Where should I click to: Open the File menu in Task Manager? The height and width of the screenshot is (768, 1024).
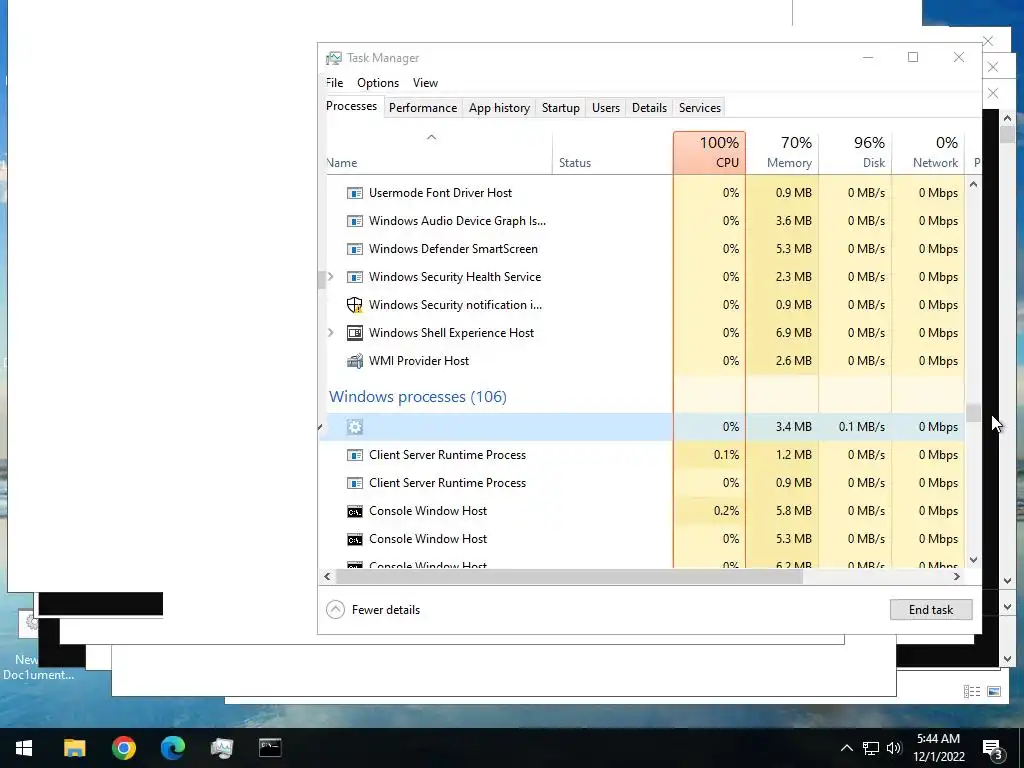click(334, 83)
